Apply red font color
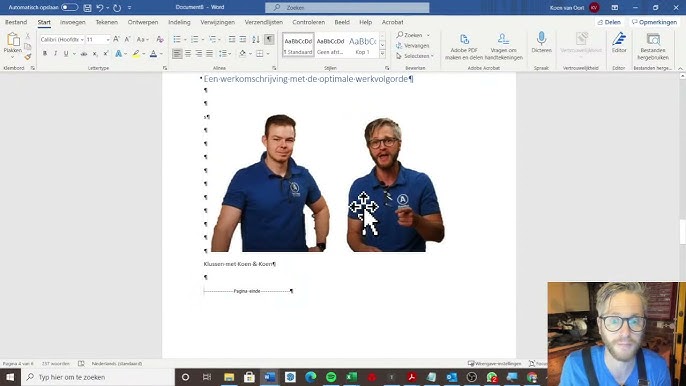The height and width of the screenshot is (386, 686). pos(154,53)
